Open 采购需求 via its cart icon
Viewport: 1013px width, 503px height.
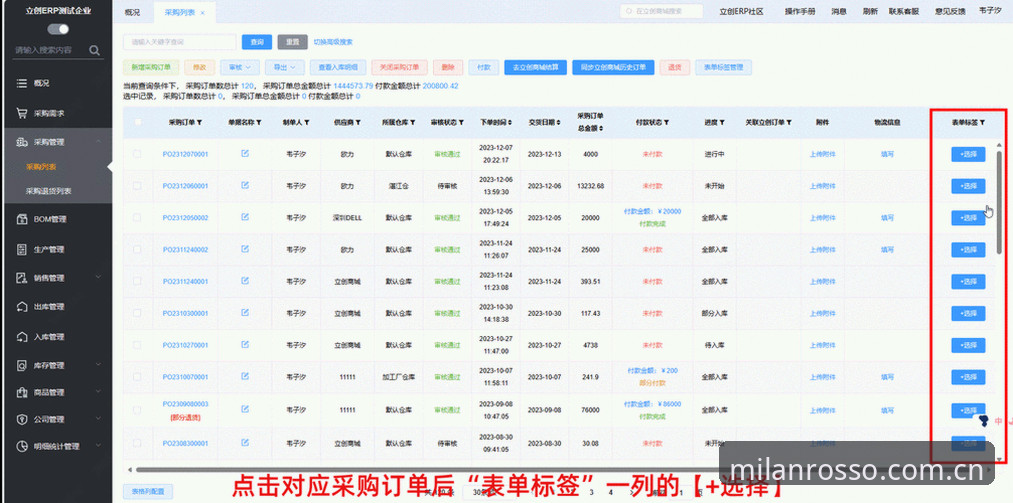pyautogui.click(x=21, y=113)
